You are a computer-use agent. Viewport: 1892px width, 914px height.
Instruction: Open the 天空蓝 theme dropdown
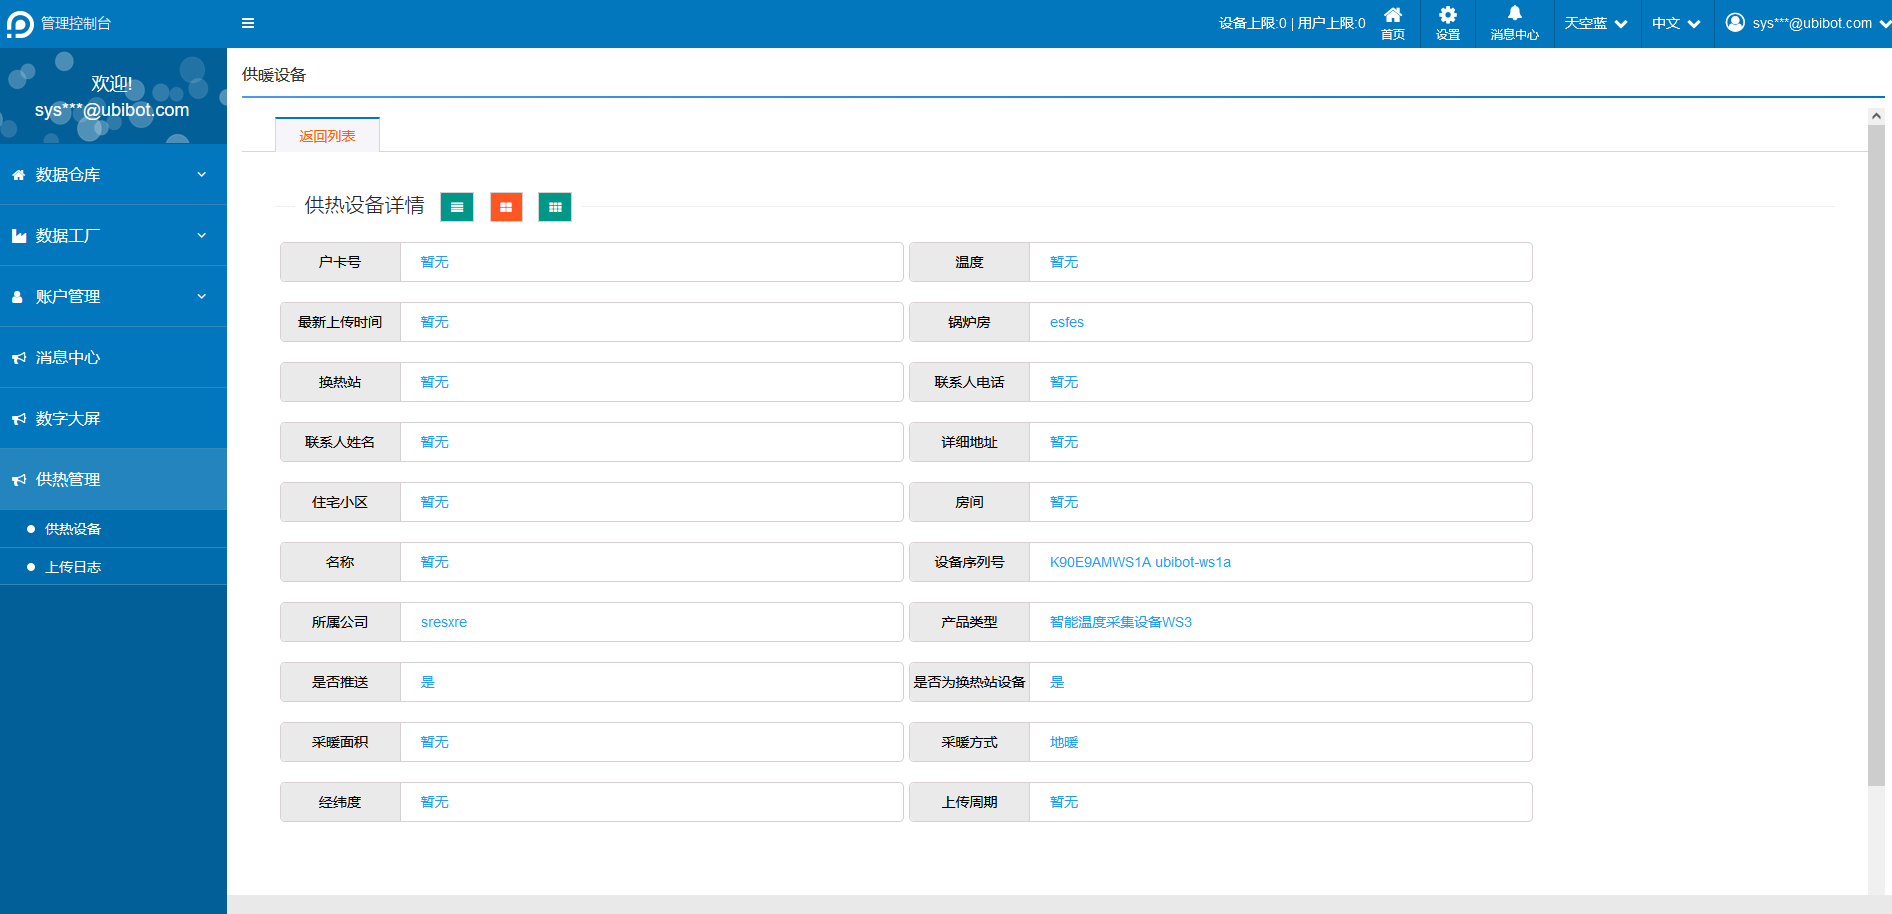coord(1596,24)
